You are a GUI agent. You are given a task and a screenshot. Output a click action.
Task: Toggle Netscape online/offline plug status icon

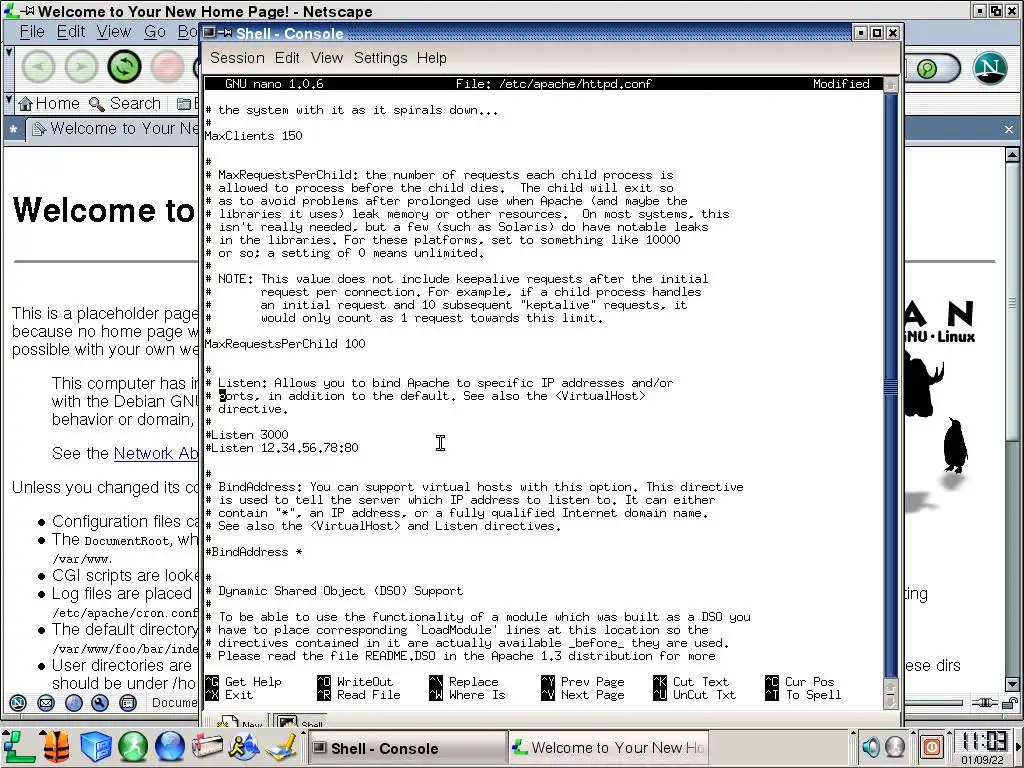(x=984, y=703)
